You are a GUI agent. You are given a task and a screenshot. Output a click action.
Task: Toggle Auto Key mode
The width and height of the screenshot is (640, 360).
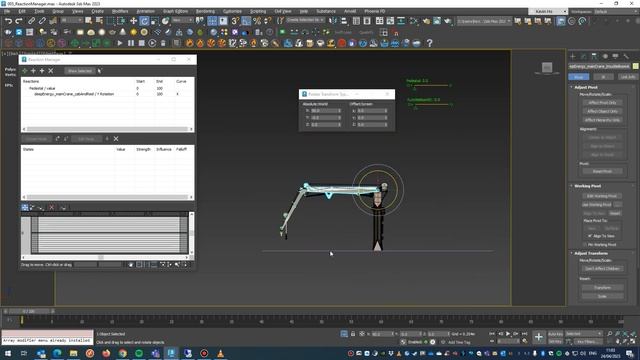pos(555,334)
